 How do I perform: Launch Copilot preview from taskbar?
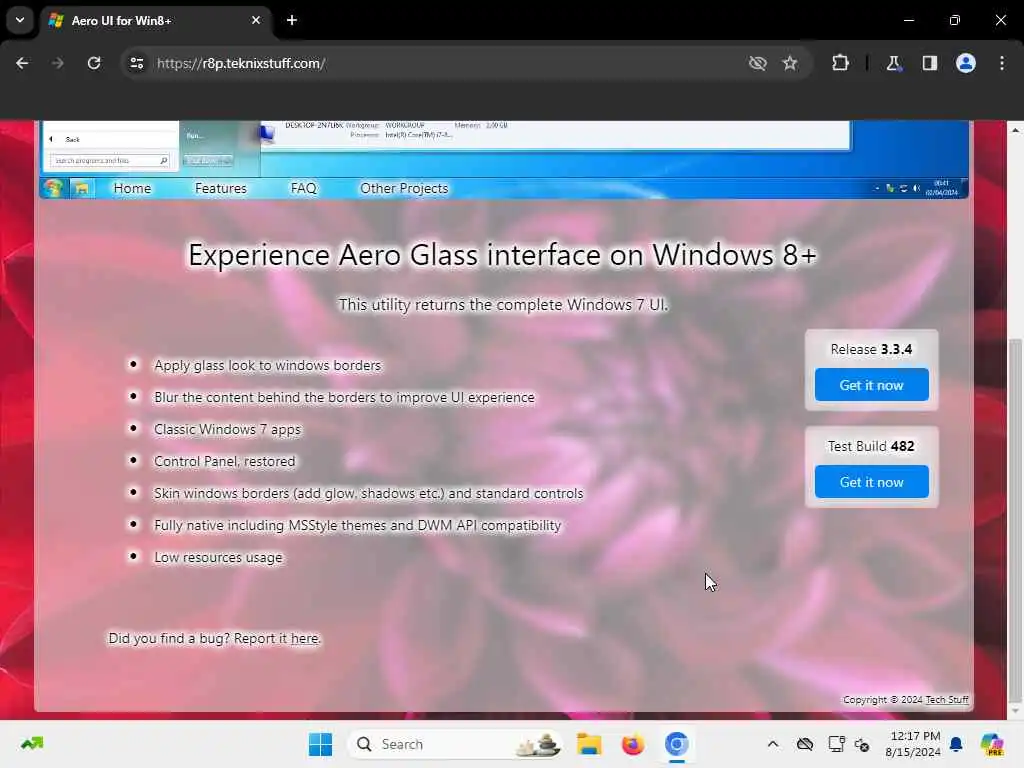coord(992,744)
